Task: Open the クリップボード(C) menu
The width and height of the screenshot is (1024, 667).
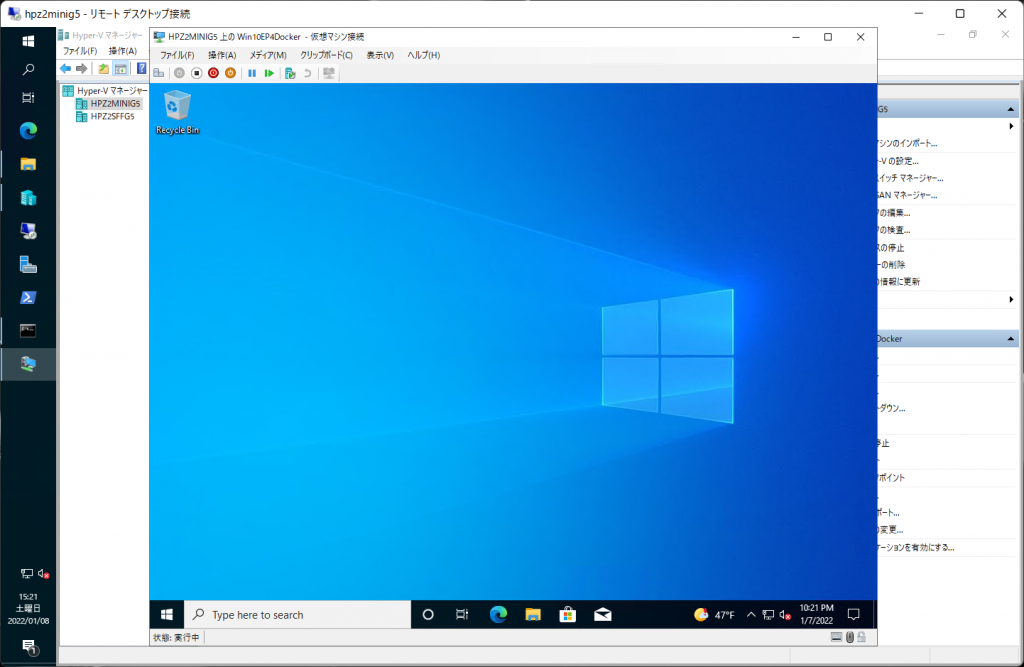Action: tap(326, 55)
